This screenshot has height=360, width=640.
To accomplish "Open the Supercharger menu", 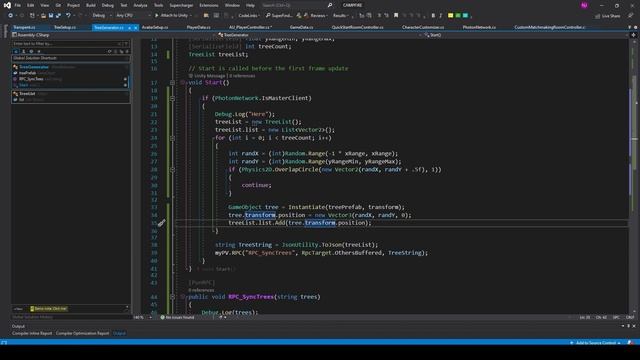I will (x=181, y=5).
